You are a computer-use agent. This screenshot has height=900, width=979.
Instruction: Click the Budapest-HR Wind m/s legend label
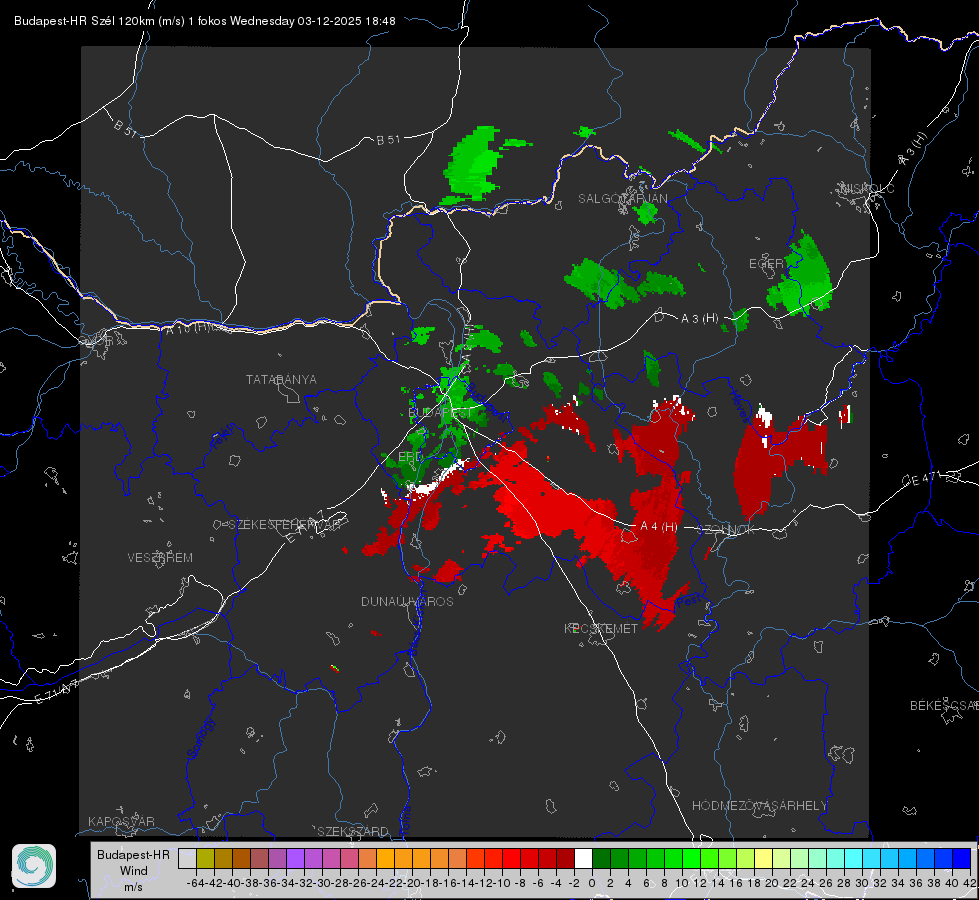point(133,870)
